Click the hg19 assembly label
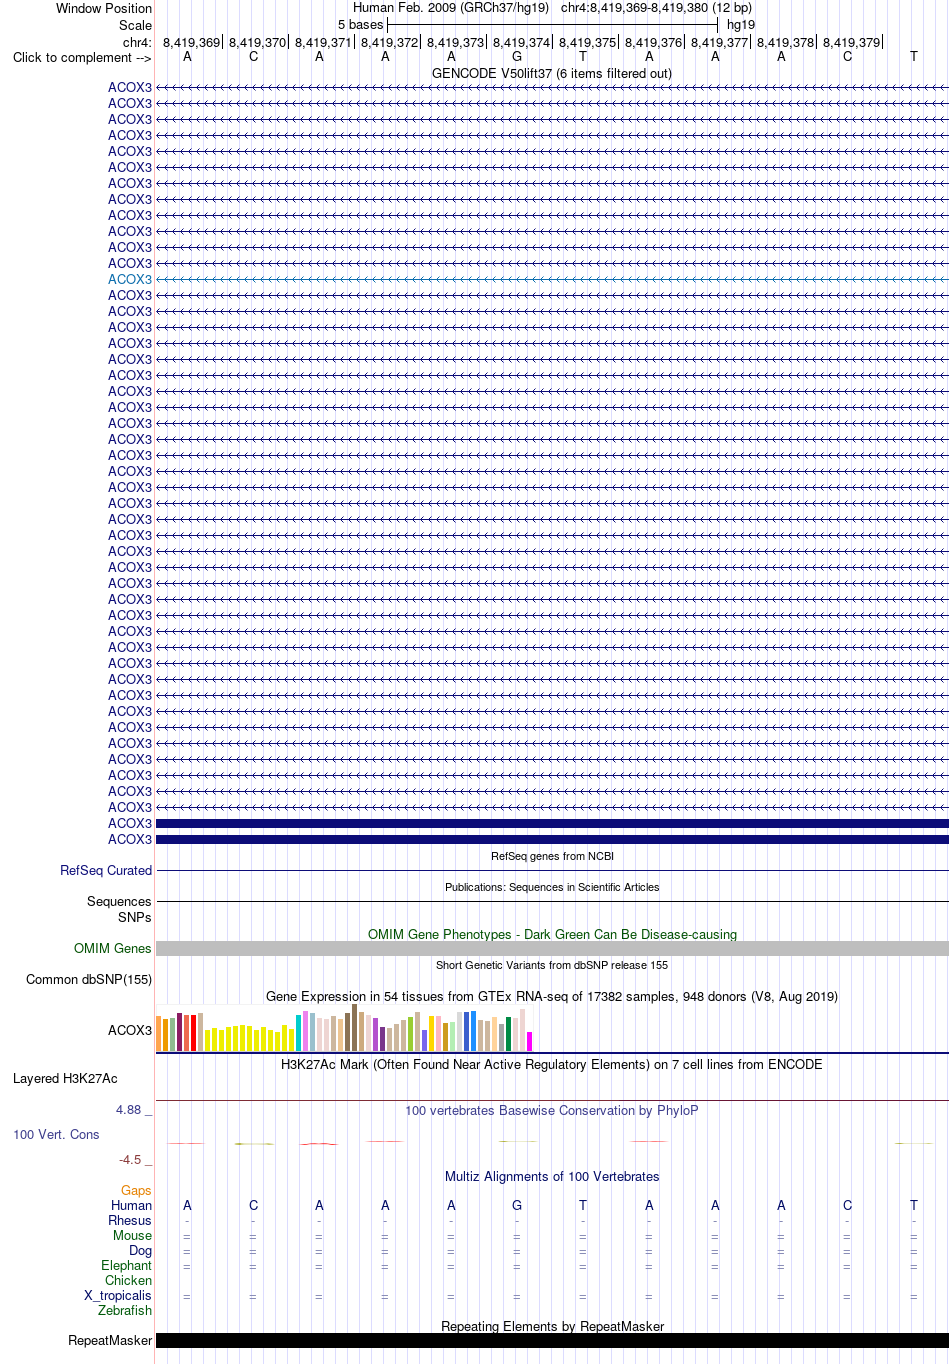 741,25
